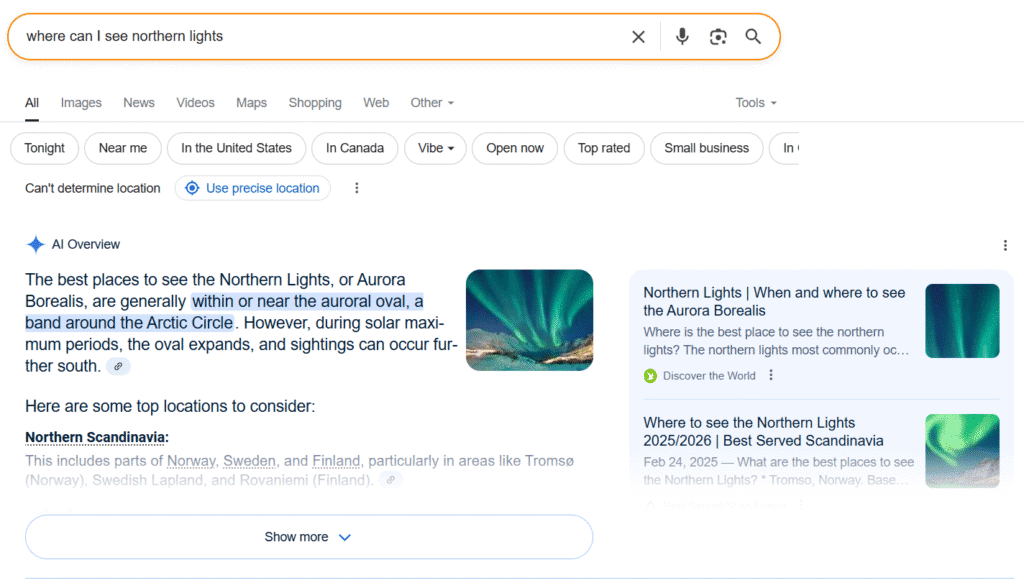Click inside the search query text field
Screen dimensions: 1024x588
pos(320,37)
